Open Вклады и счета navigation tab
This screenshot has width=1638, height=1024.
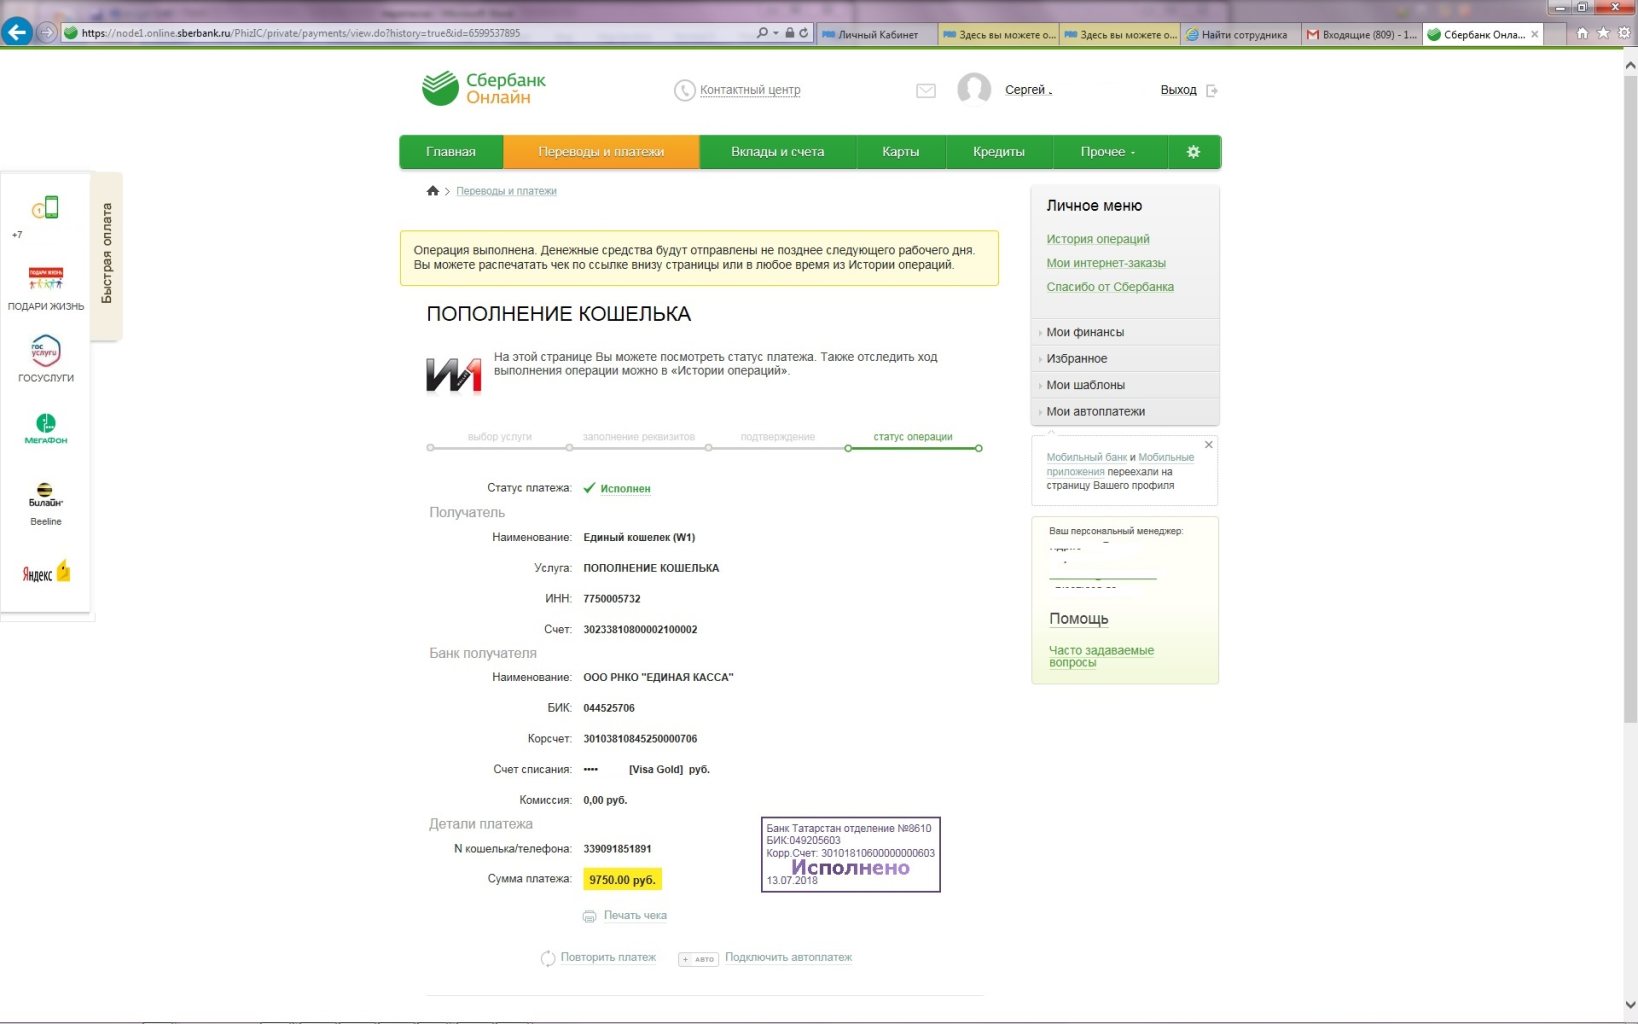point(778,152)
